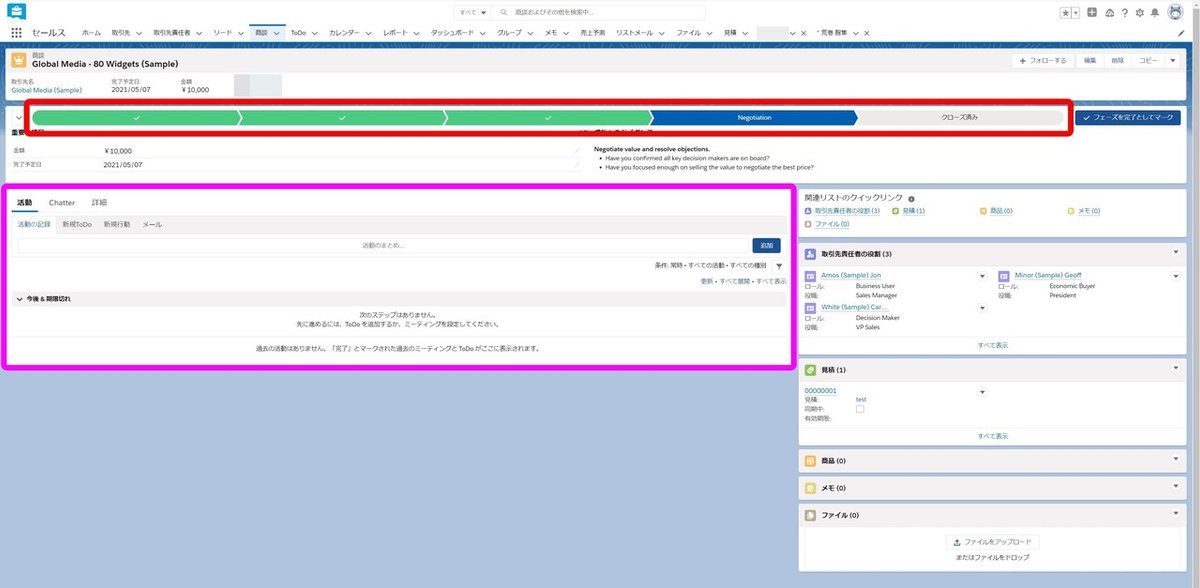This screenshot has height=588, width=1200.
Task: Open the White (Sample) Car... contact link
Action: click(x=854, y=307)
